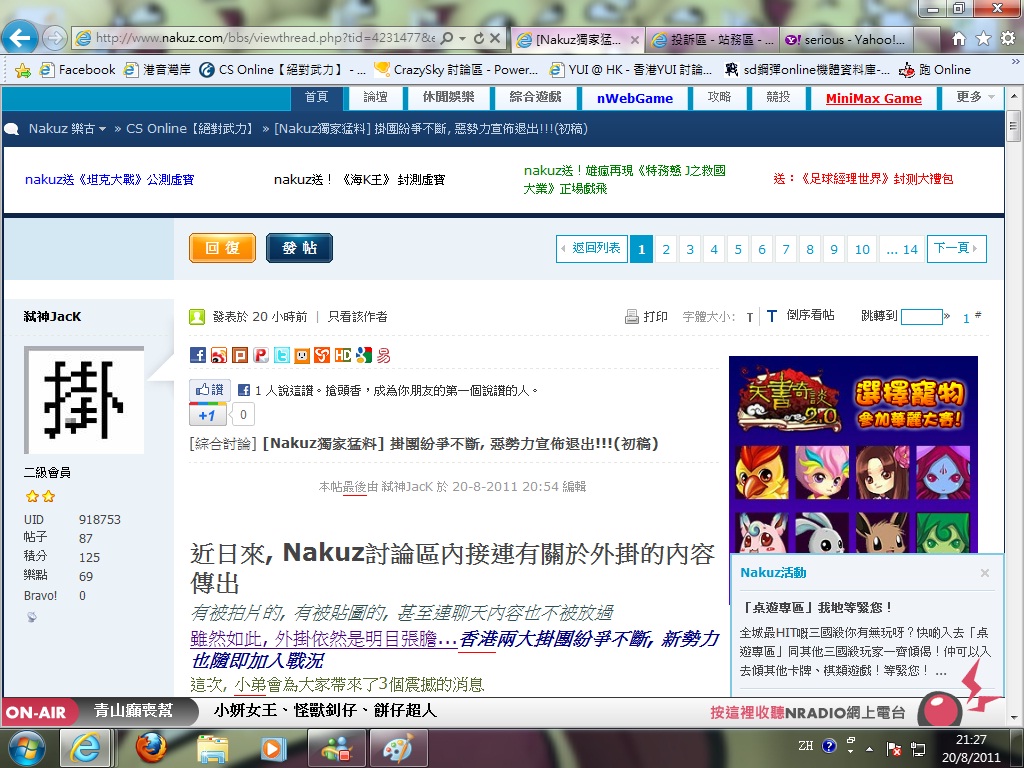Share post via the Twitter icon

[281, 355]
